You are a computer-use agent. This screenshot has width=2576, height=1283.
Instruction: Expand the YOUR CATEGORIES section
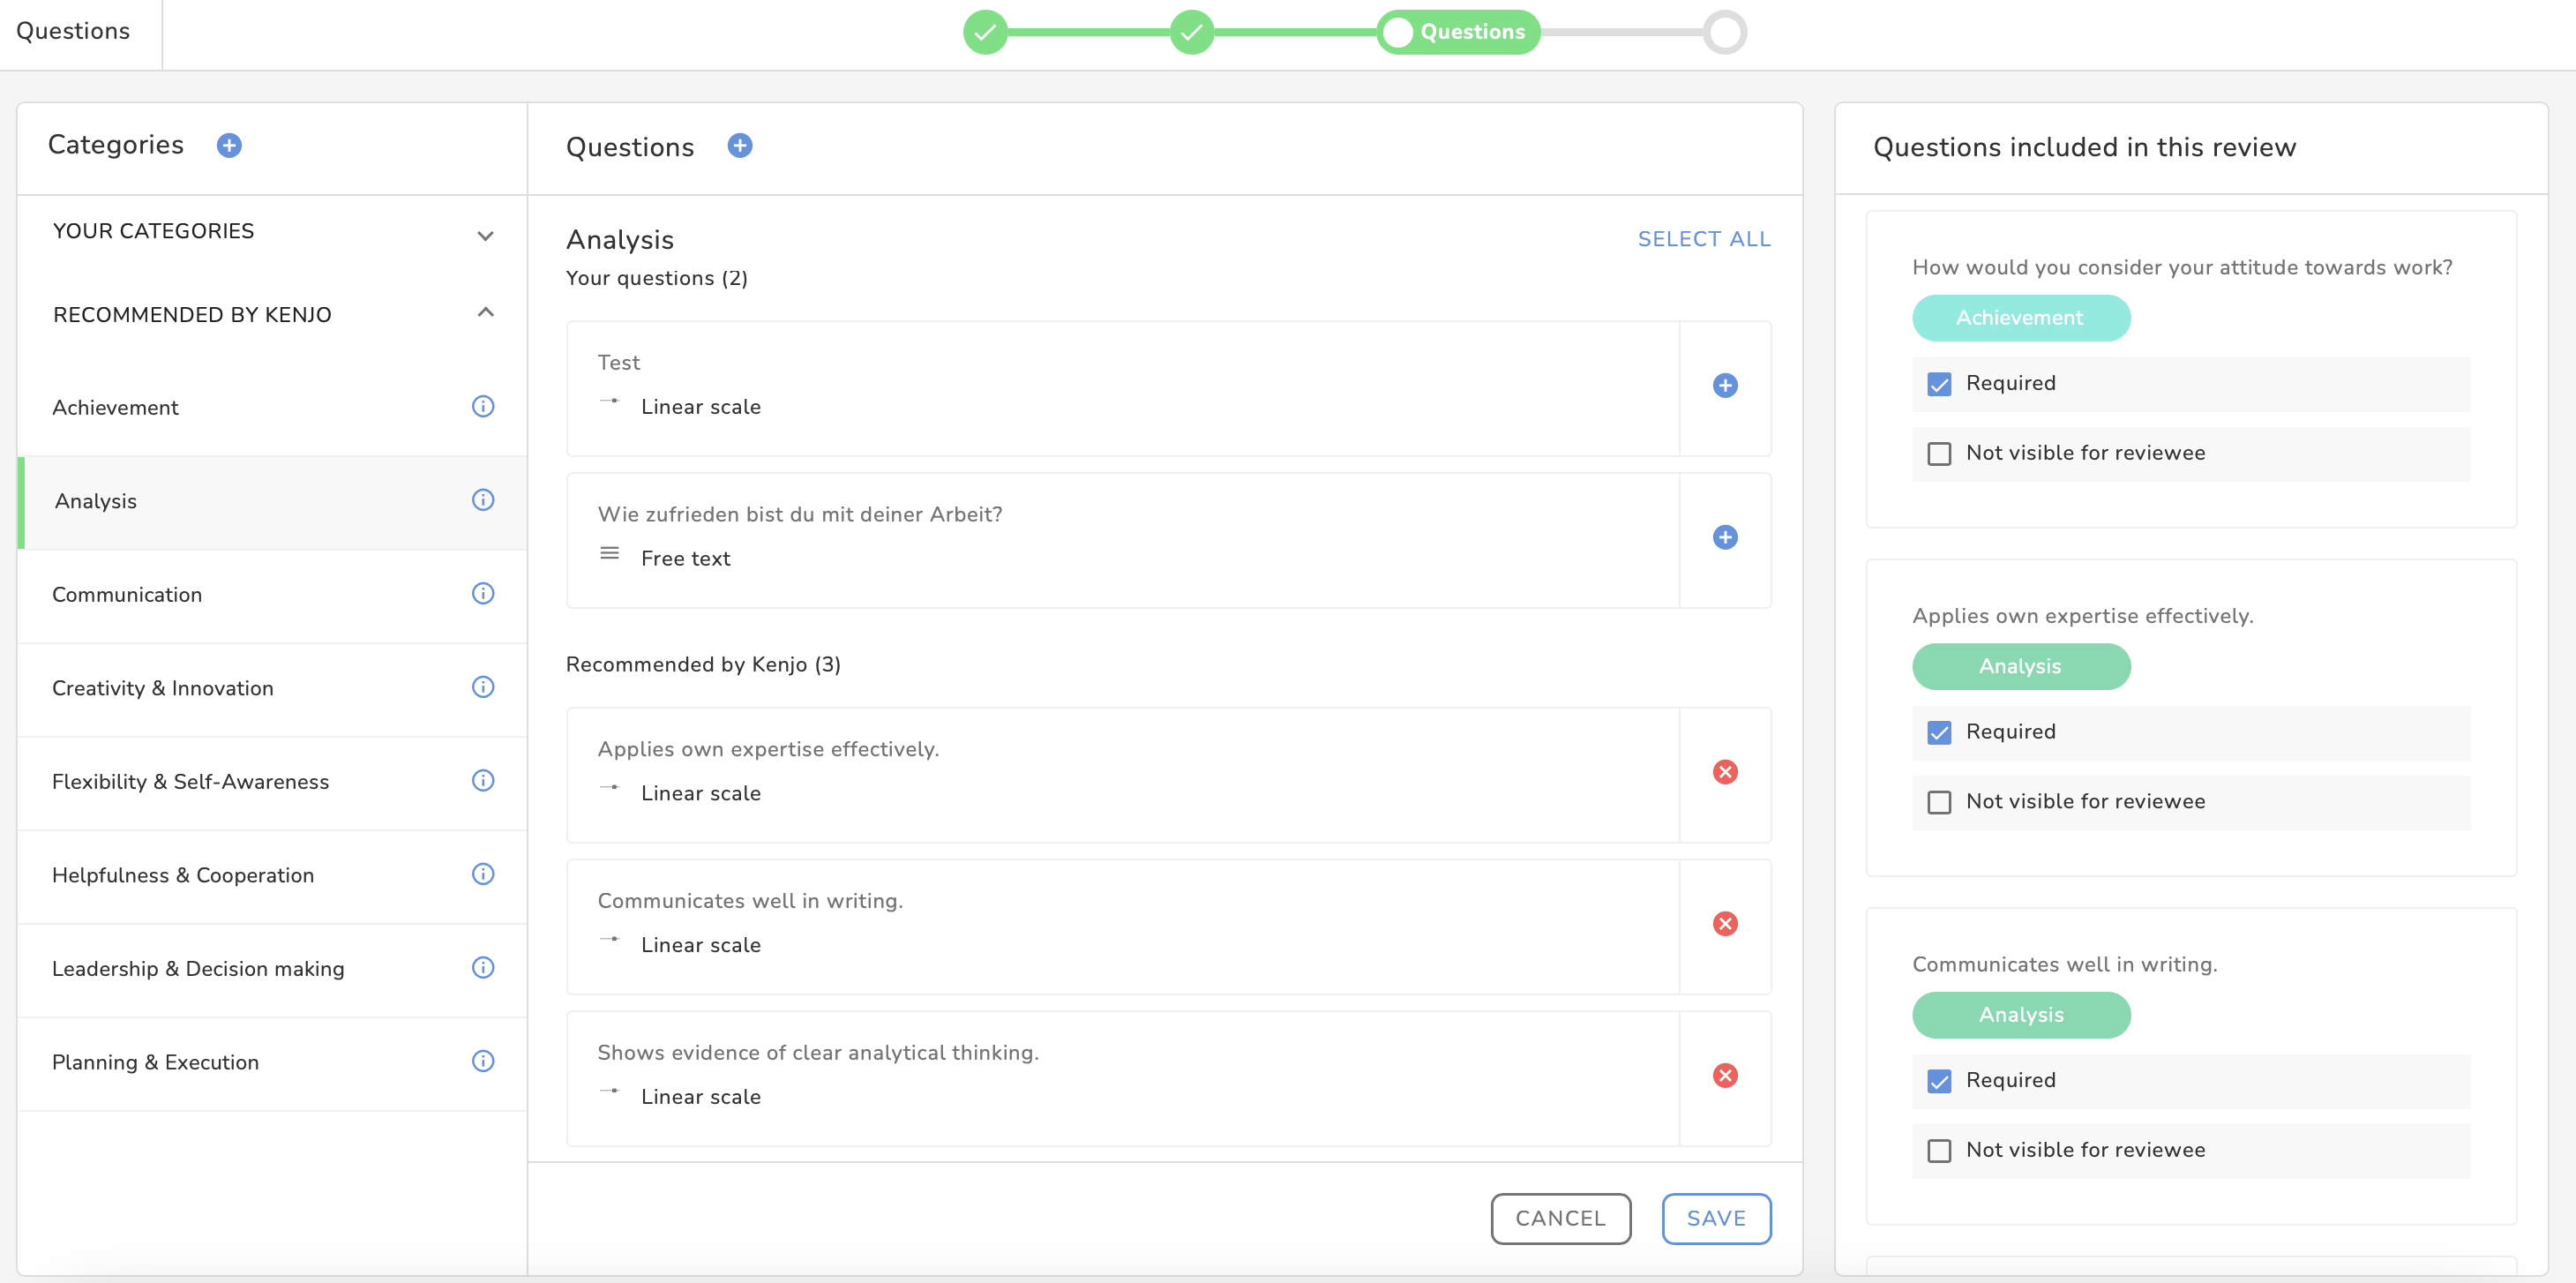coord(485,236)
